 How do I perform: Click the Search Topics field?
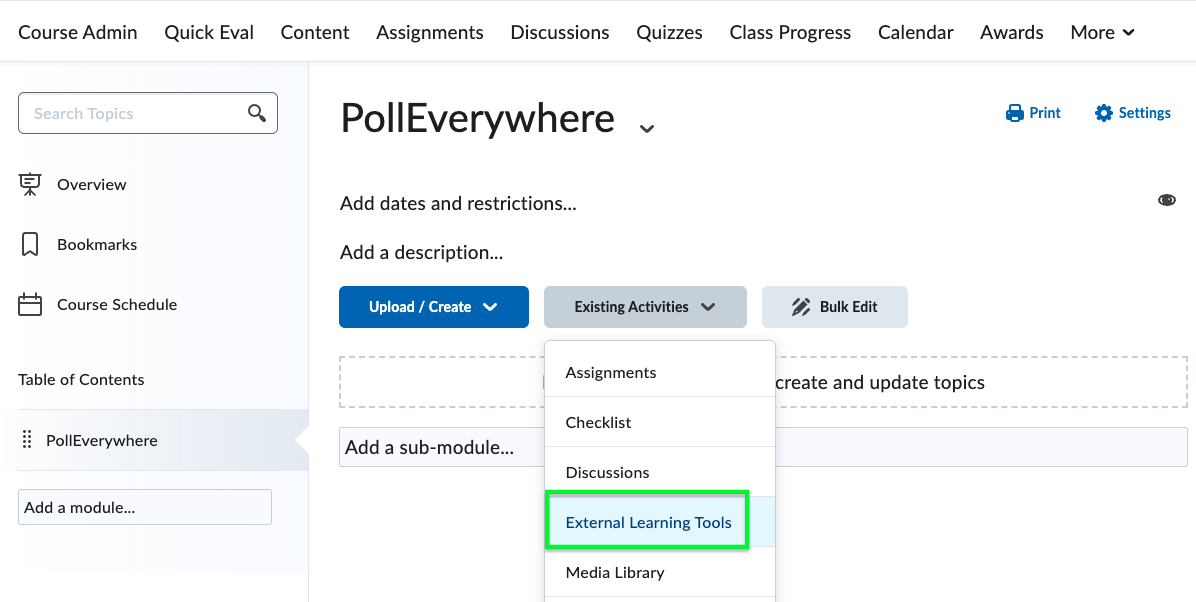click(148, 113)
